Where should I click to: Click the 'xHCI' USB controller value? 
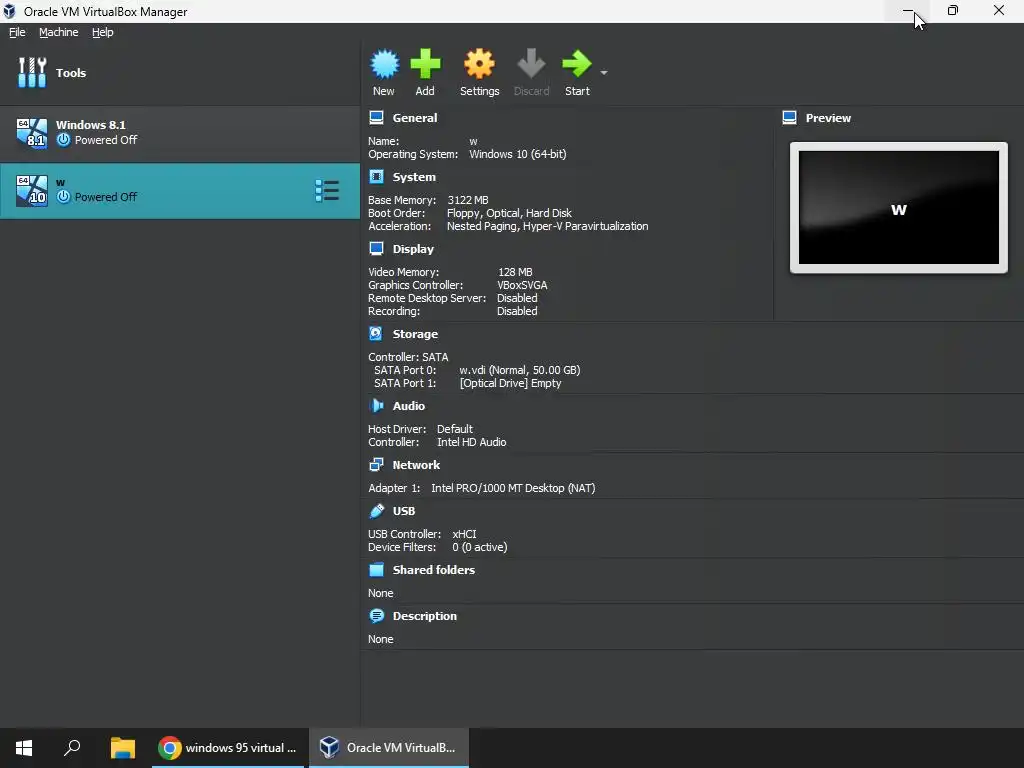(464, 534)
